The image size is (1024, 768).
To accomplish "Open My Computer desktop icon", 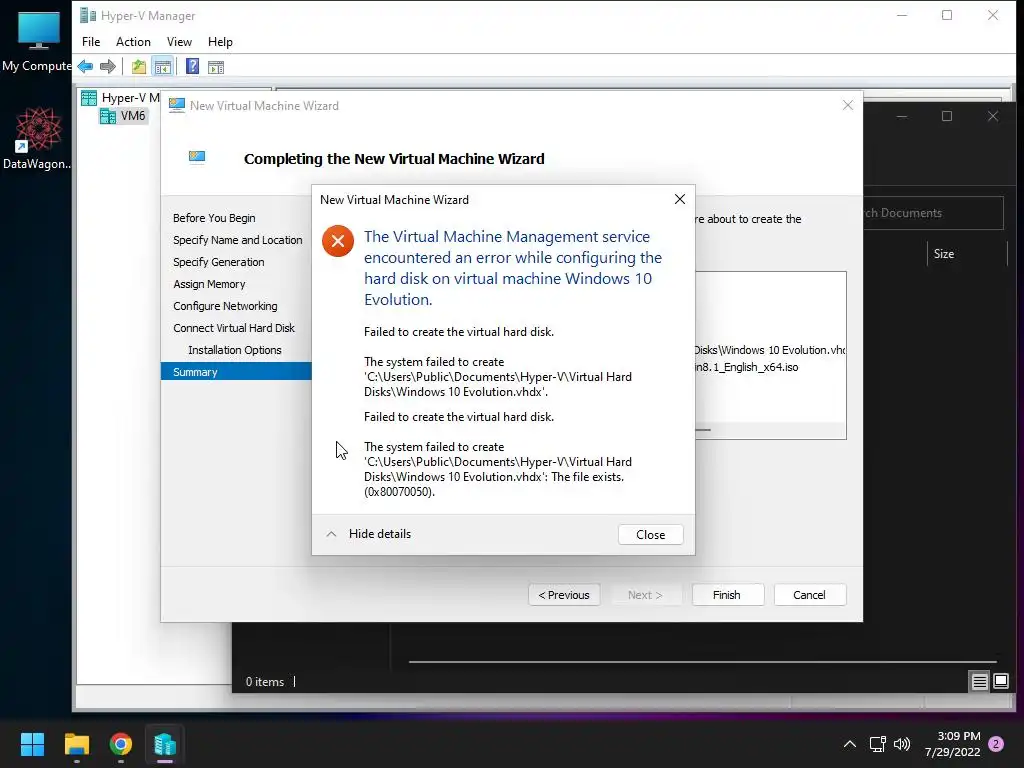I will (x=37, y=40).
